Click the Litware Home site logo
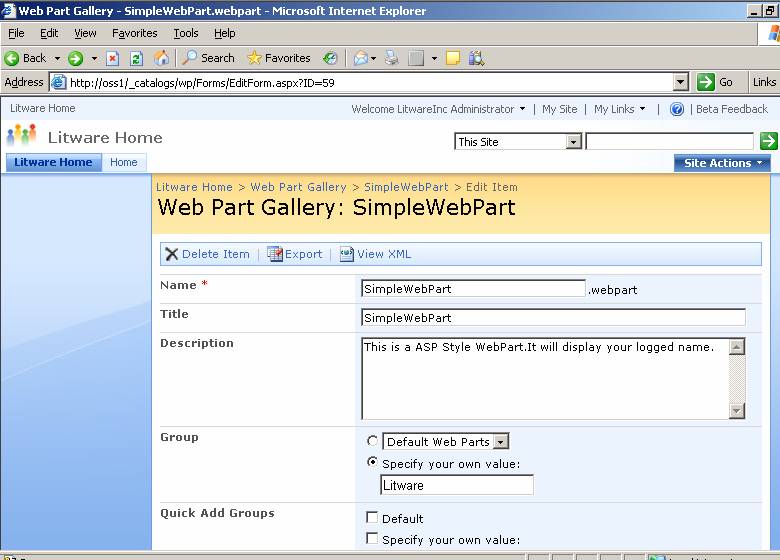This screenshot has width=780, height=560. pyautogui.click(x=21, y=135)
